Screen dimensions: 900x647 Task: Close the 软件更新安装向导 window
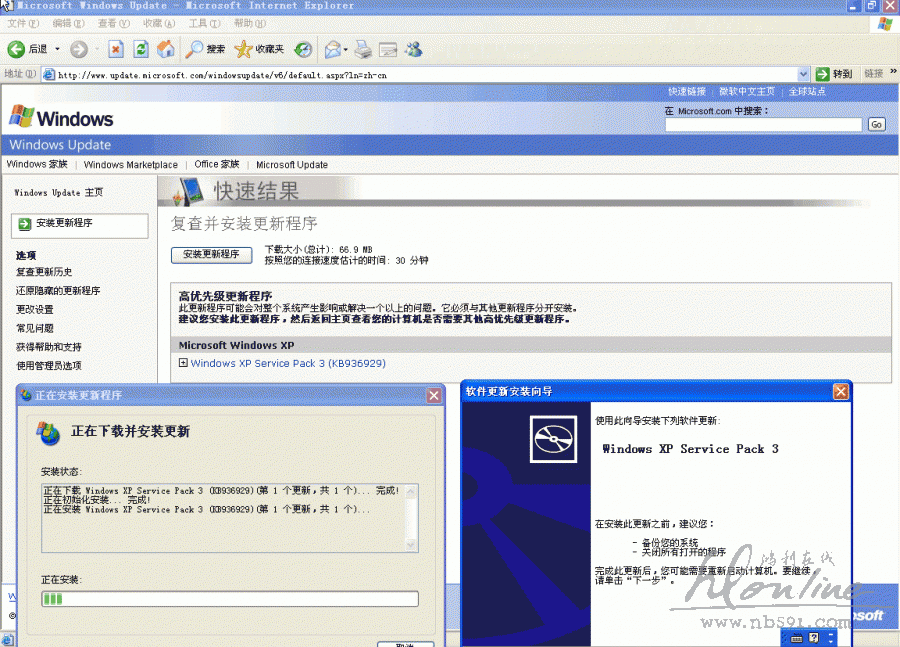[841, 392]
